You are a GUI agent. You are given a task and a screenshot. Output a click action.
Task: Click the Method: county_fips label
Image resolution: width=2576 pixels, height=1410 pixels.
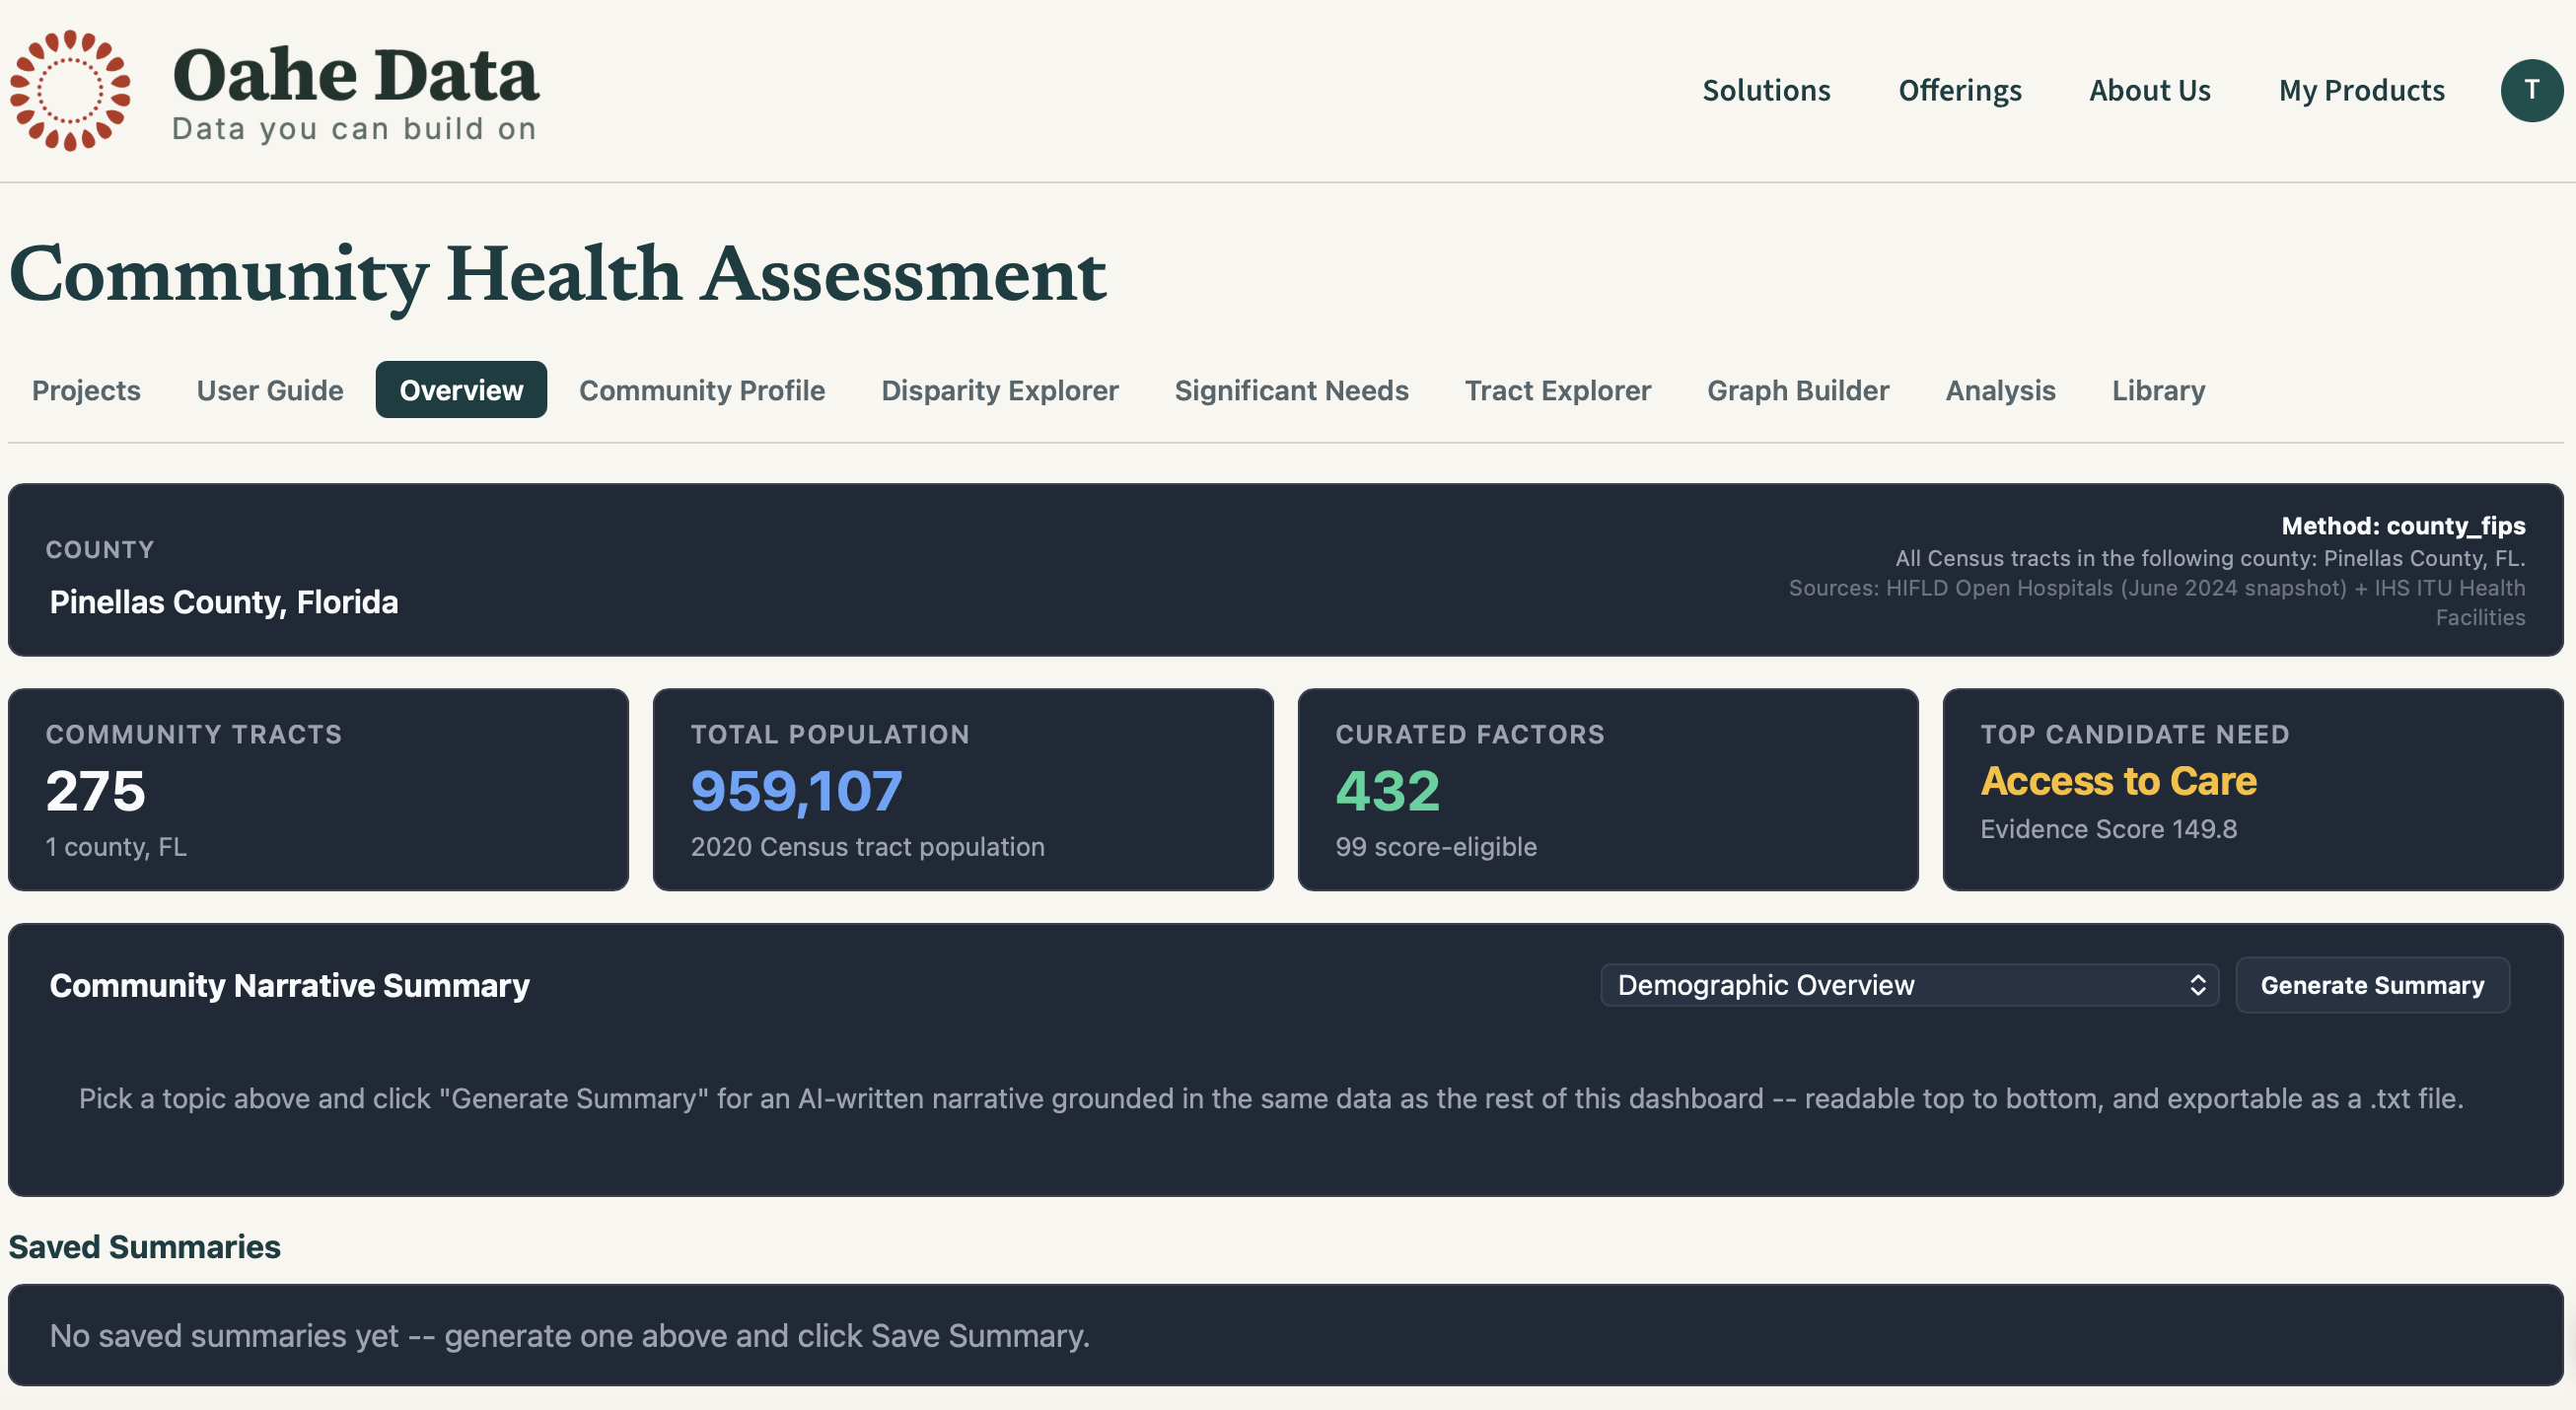[2402, 526]
